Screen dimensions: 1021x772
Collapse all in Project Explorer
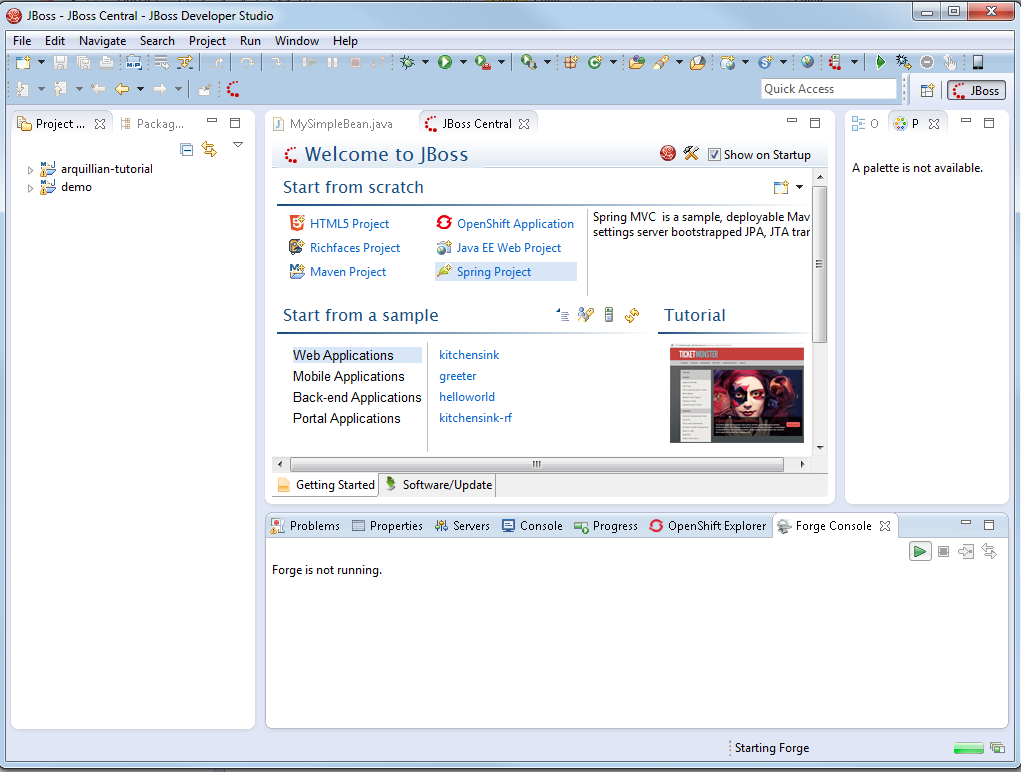click(x=186, y=149)
